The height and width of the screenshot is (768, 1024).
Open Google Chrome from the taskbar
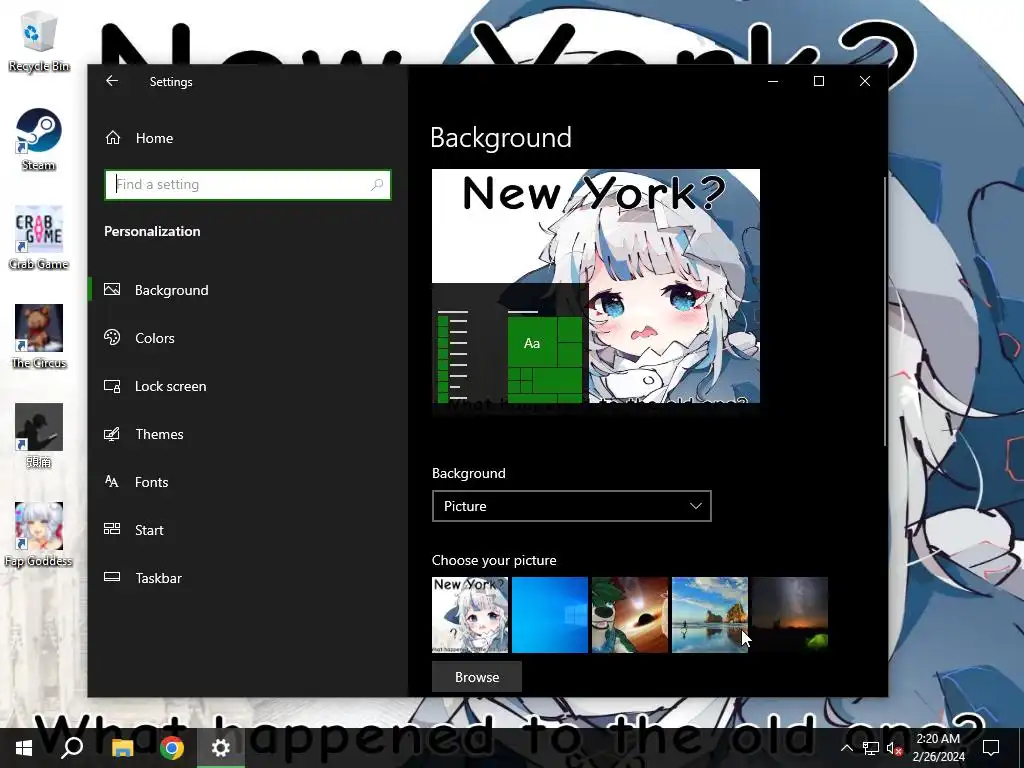pyautogui.click(x=172, y=748)
